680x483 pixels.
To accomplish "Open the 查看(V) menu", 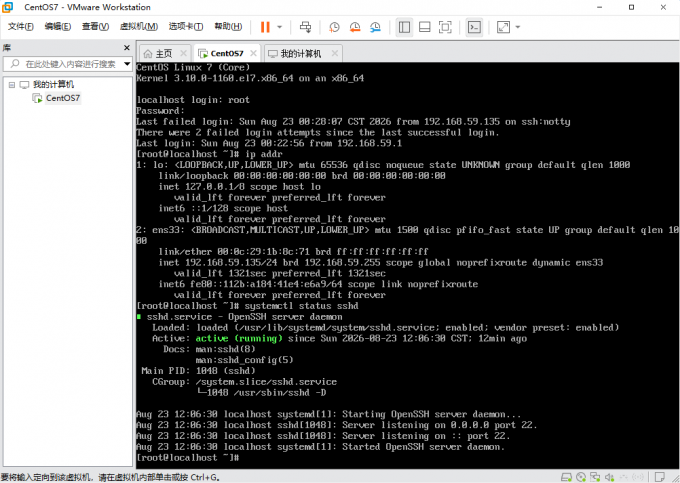I will click(95, 26).
